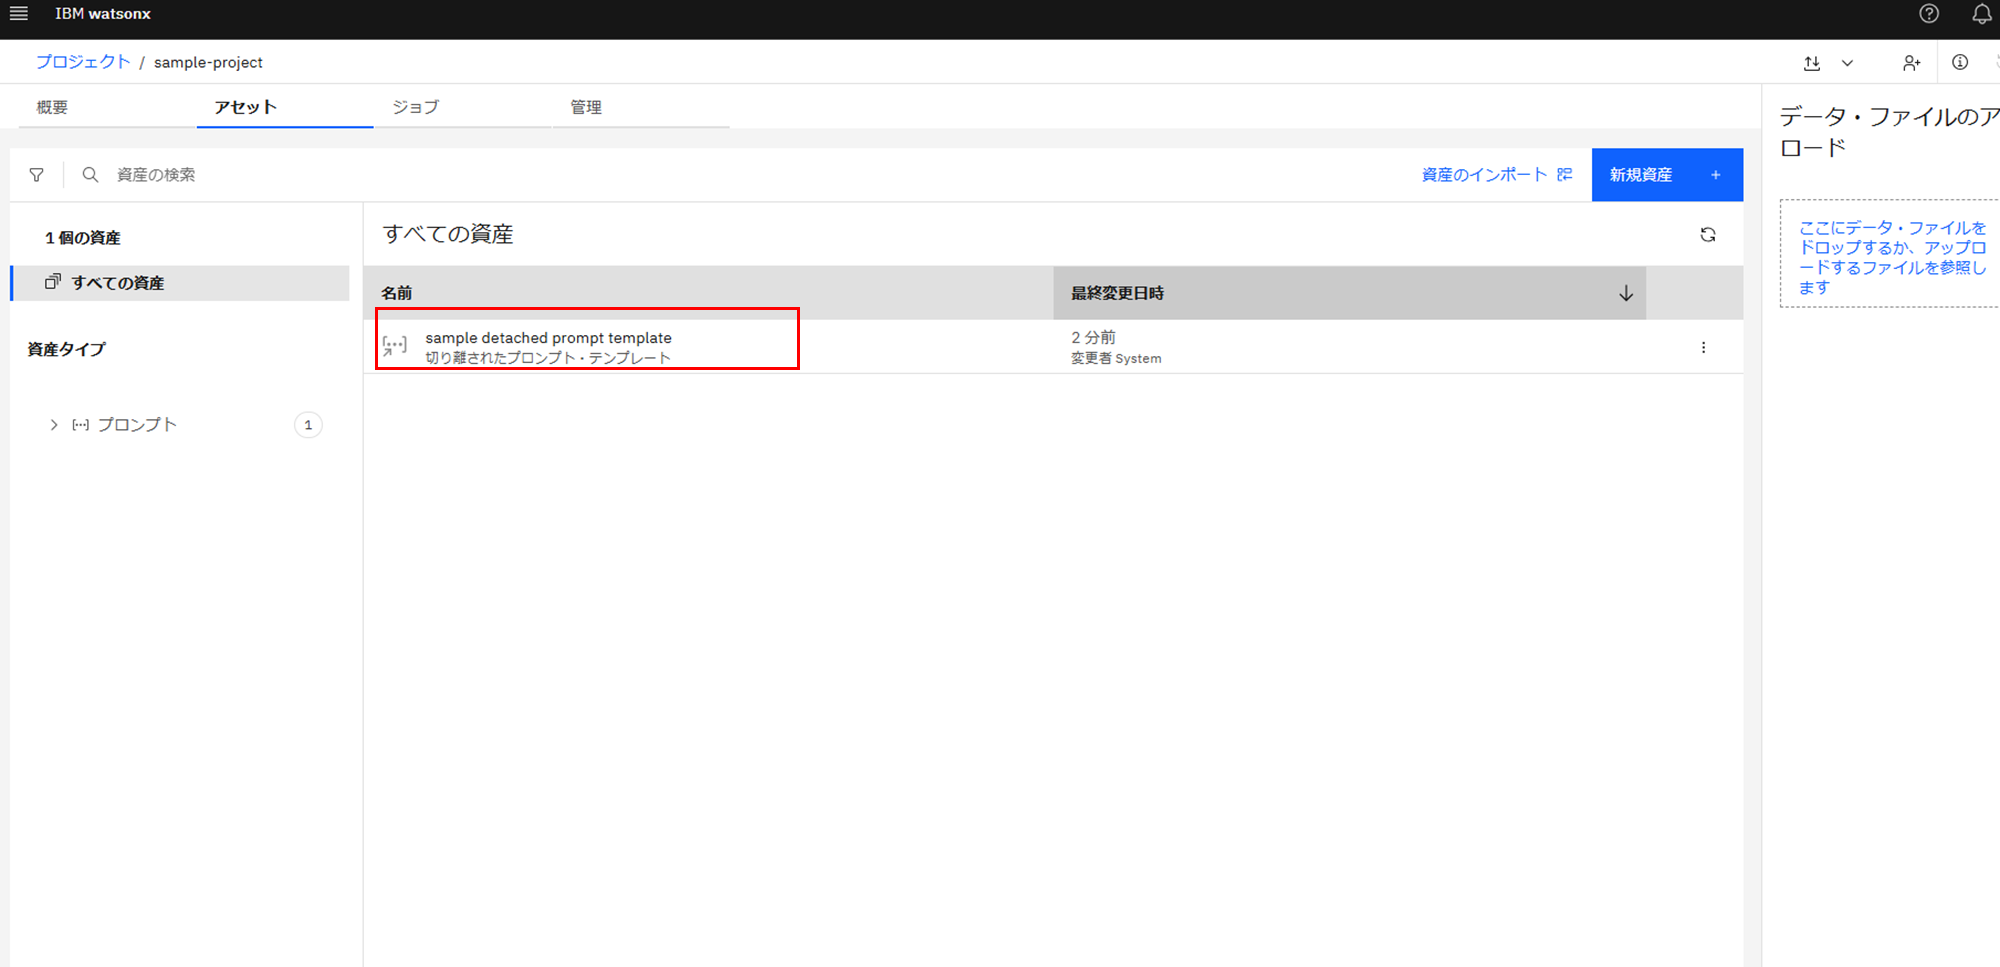
Task: Click the detached prompt template row icon
Action: (x=395, y=346)
